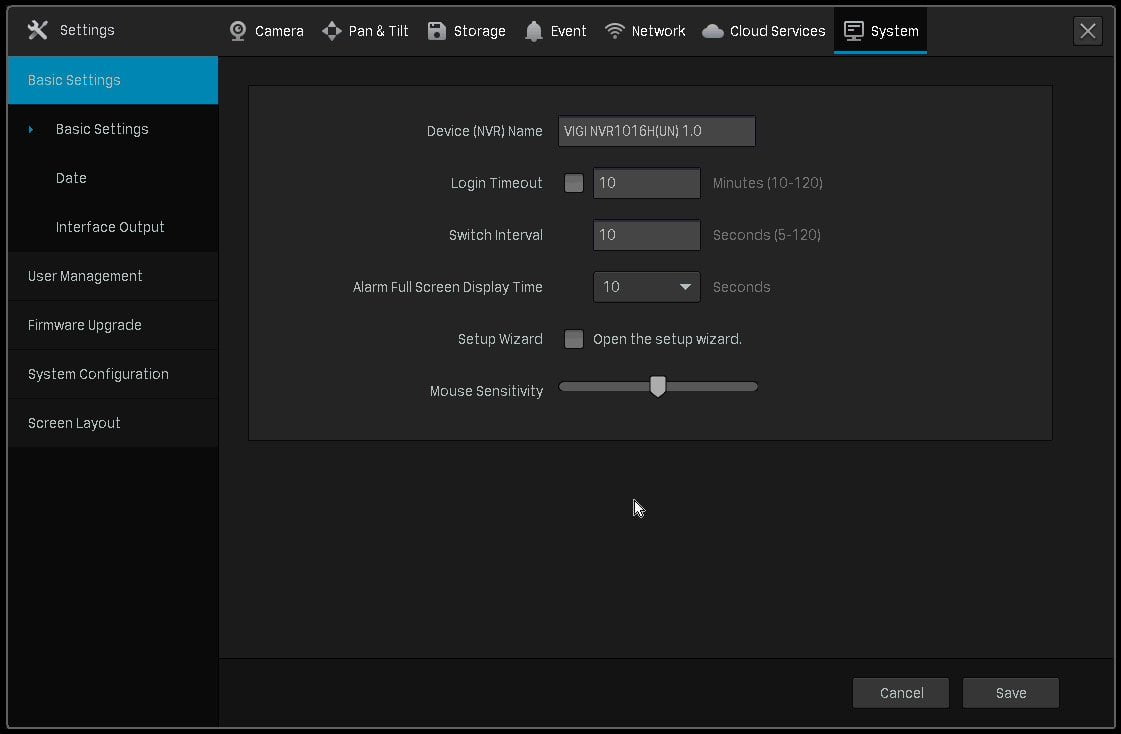The image size is (1121, 734).
Task: Select the Basic Settings sub-item with arrow
Action: (113, 129)
